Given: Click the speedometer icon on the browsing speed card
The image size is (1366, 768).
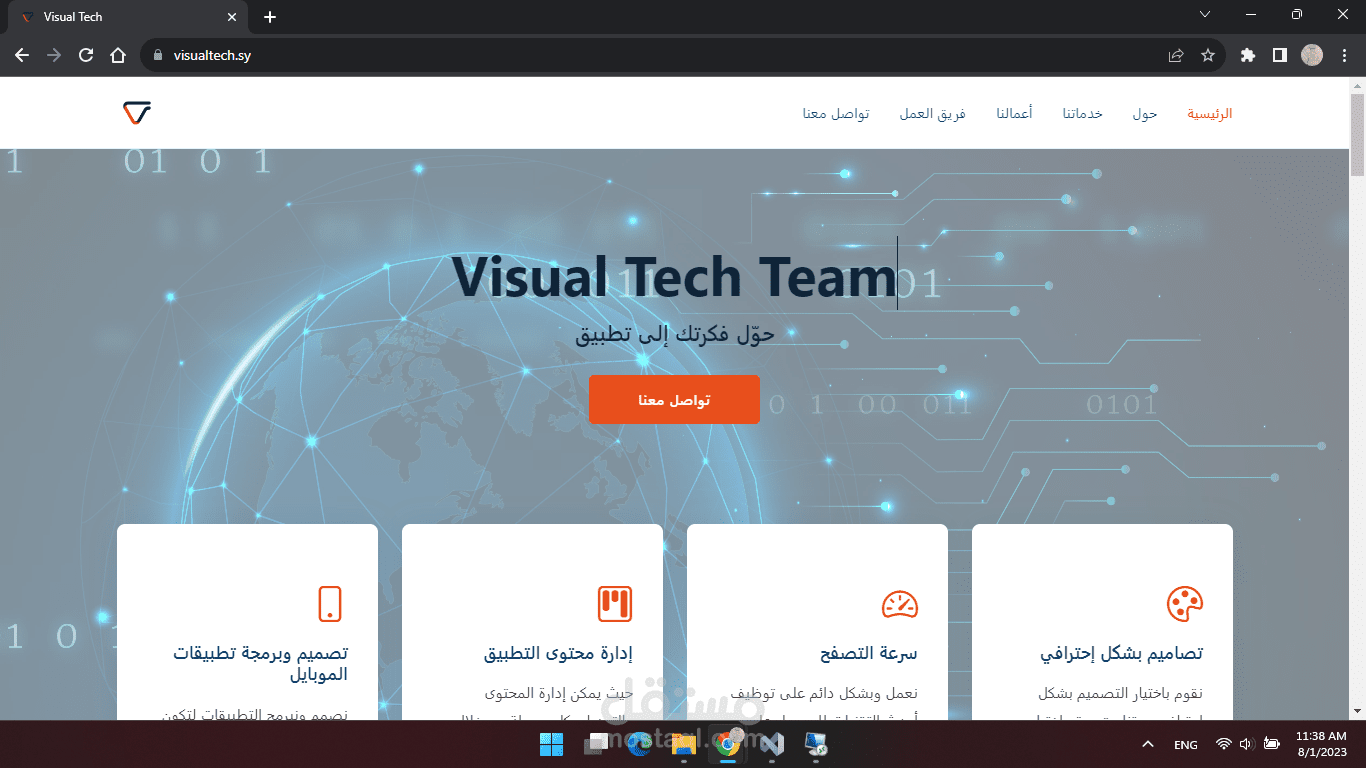Looking at the screenshot, I should [901, 603].
